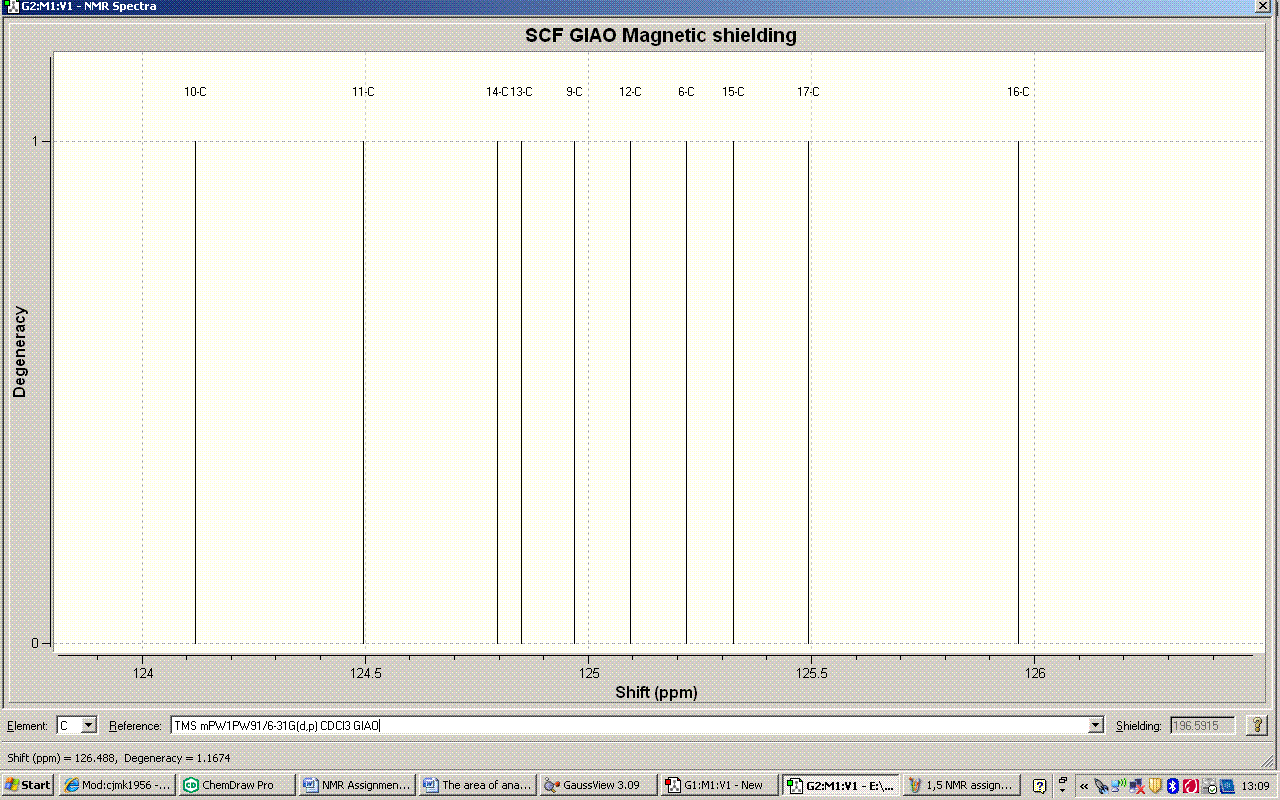
Task: Click the blue notebook tray icon
Action: coord(1225,786)
